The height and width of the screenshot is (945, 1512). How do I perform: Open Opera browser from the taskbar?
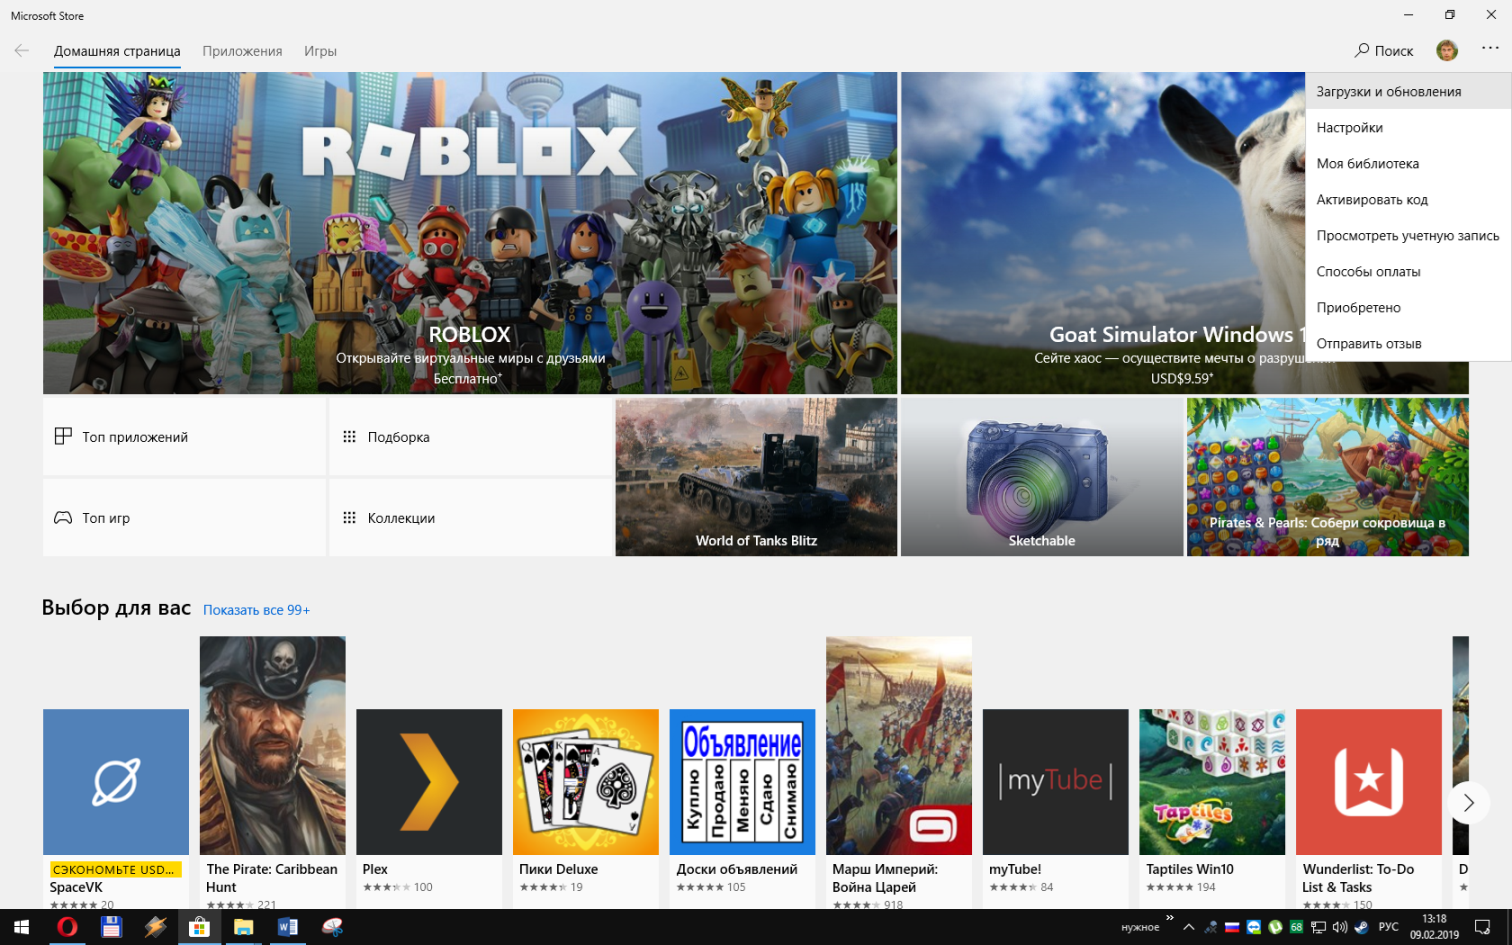tap(67, 927)
